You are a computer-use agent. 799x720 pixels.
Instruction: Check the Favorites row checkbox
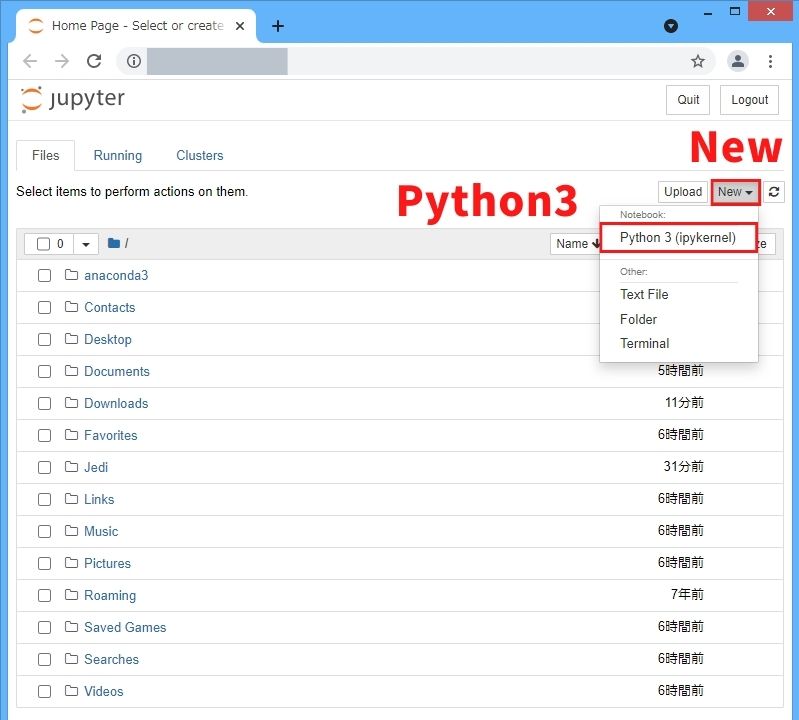tap(44, 436)
